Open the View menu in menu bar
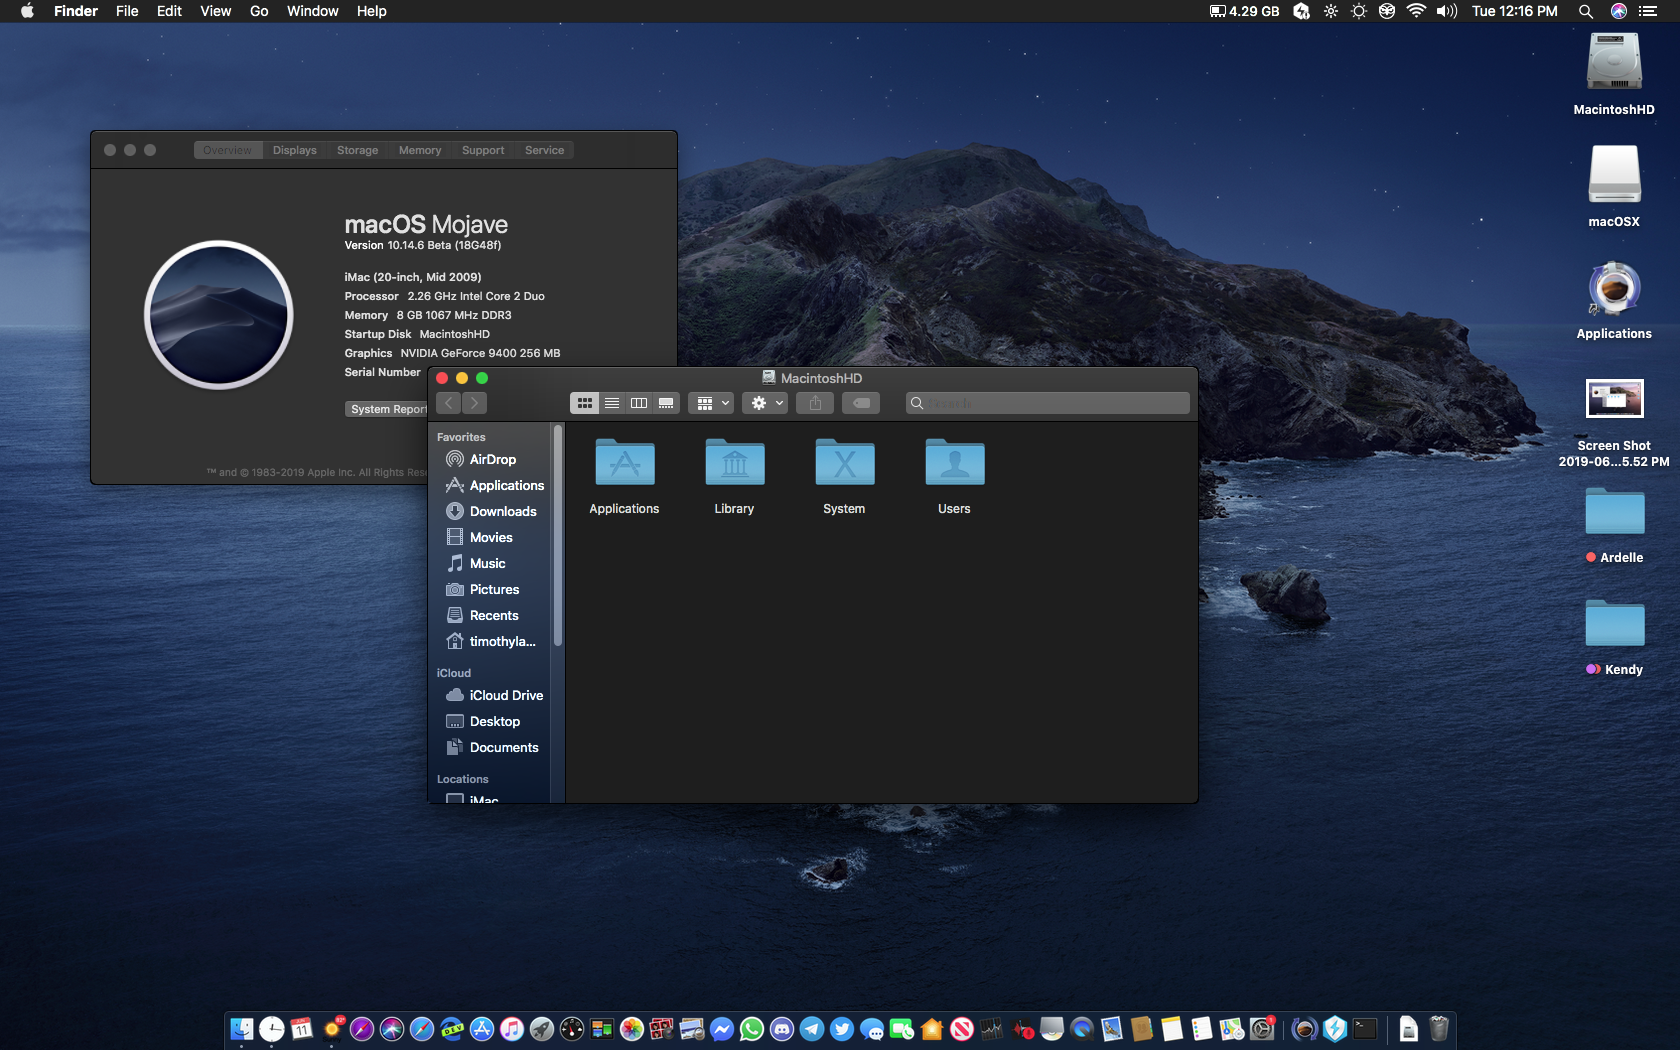The height and width of the screenshot is (1050, 1680). (215, 11)
